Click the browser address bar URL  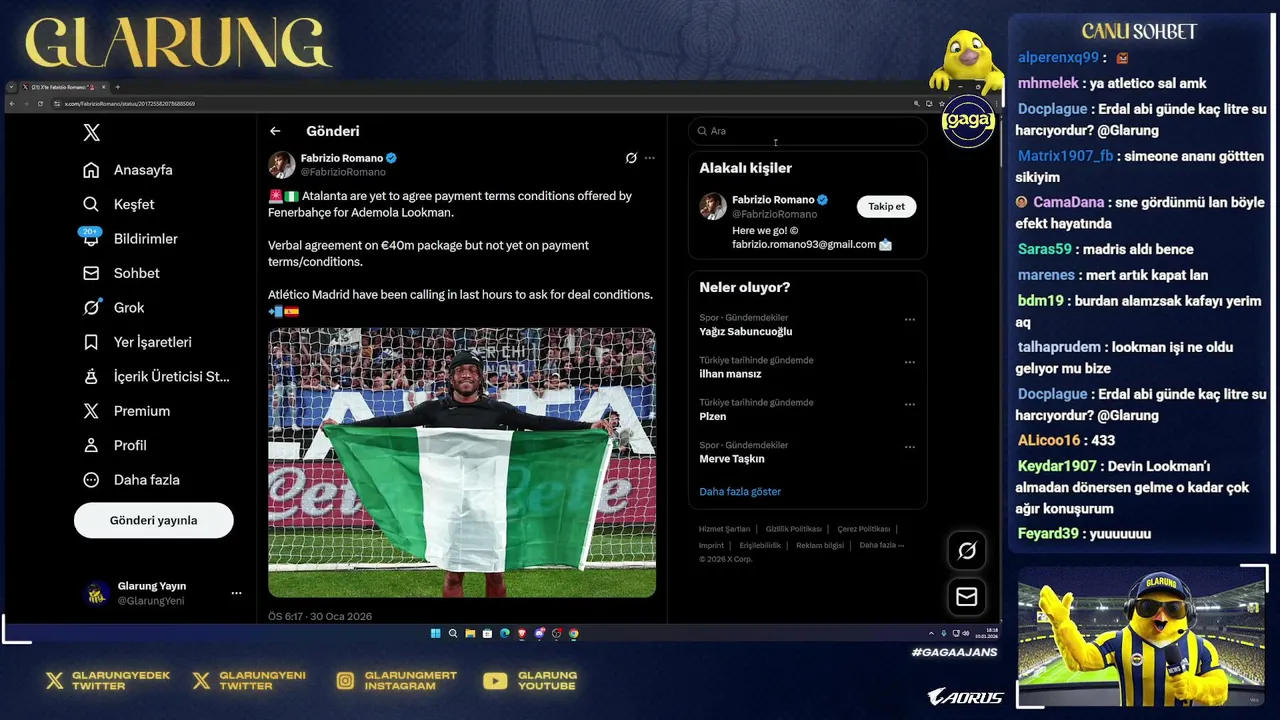point(130,103)
